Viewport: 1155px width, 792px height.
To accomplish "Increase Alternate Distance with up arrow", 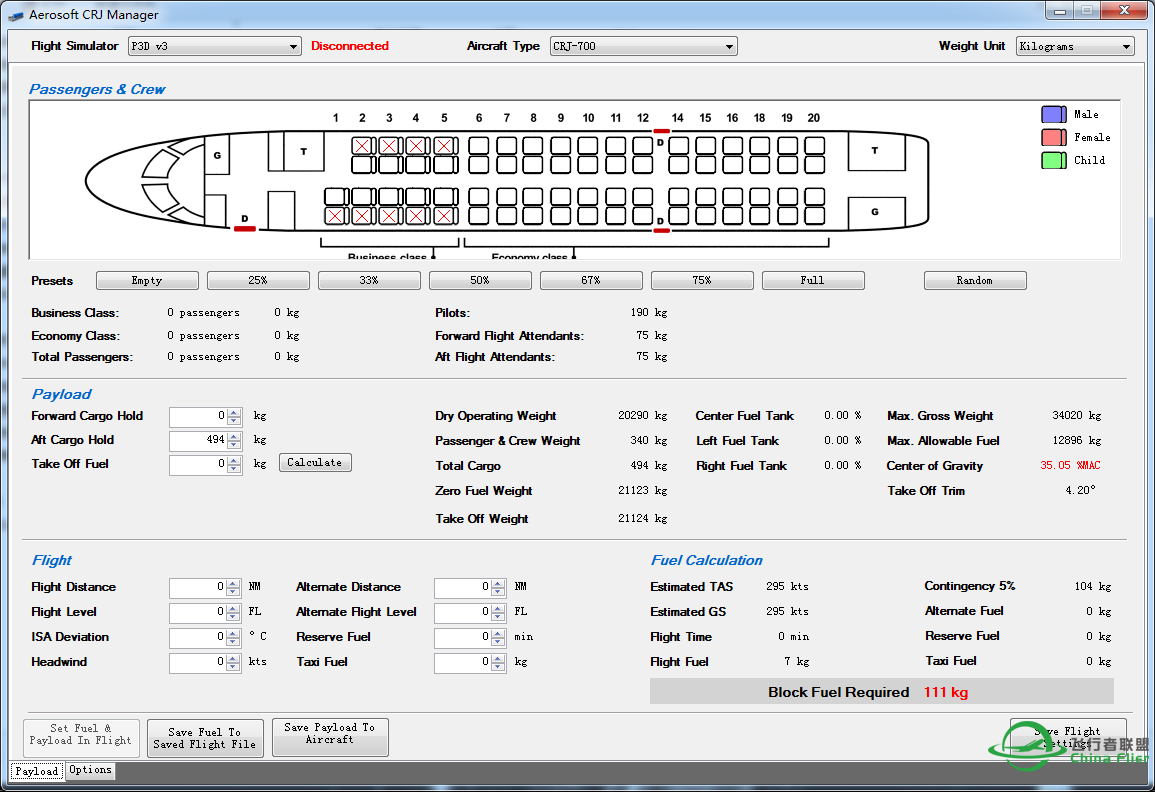I will point(498,584).
